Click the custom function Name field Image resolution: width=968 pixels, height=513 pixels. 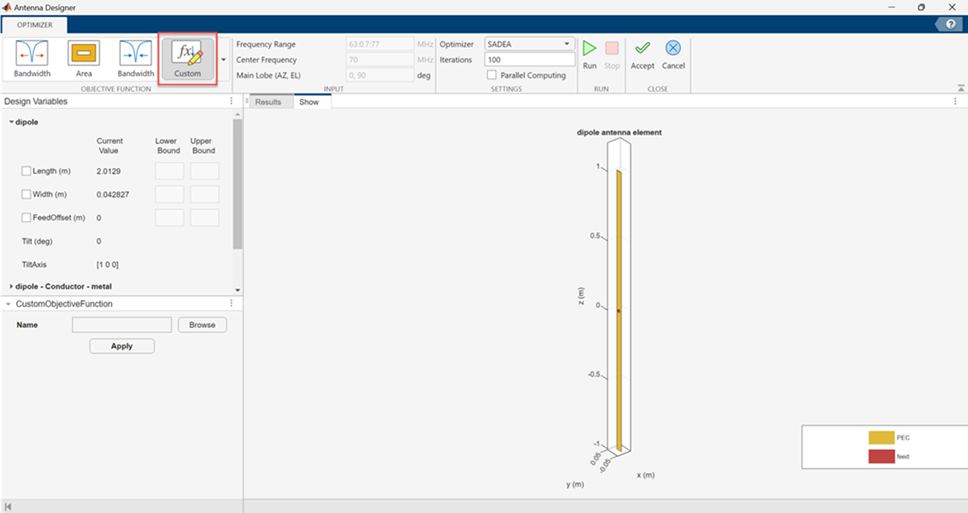click(x=122, y=325)
